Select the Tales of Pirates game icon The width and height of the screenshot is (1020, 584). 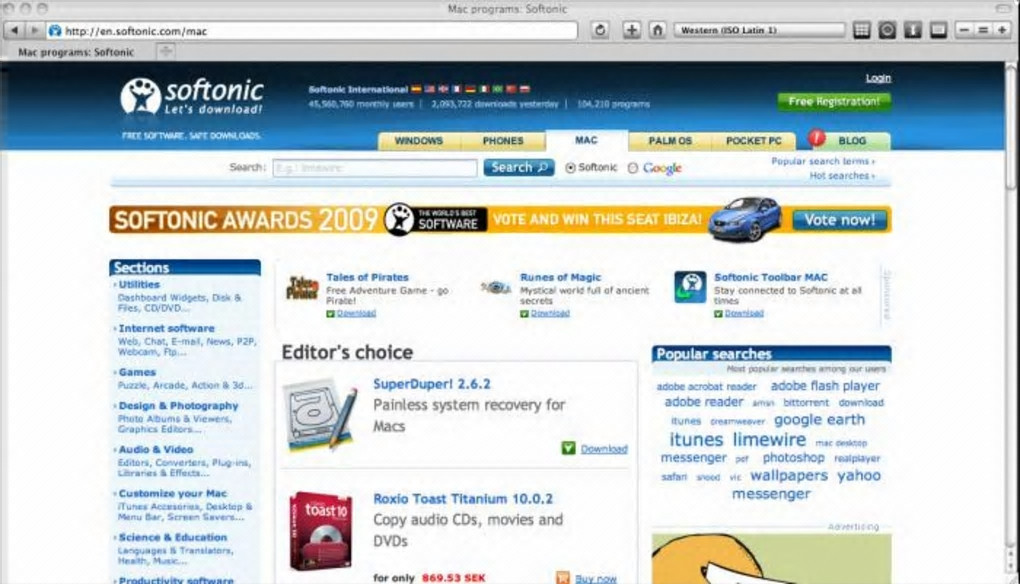302,288
